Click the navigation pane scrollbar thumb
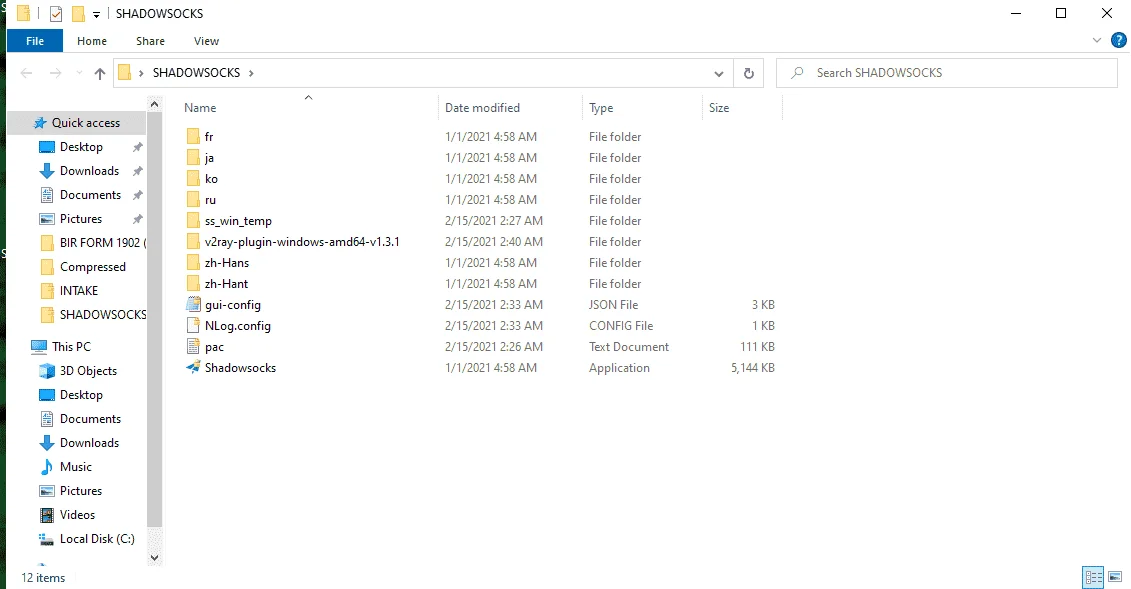The height and width of the screenshot is (589, 1131). pyautogui.click(x=154, y=319)
